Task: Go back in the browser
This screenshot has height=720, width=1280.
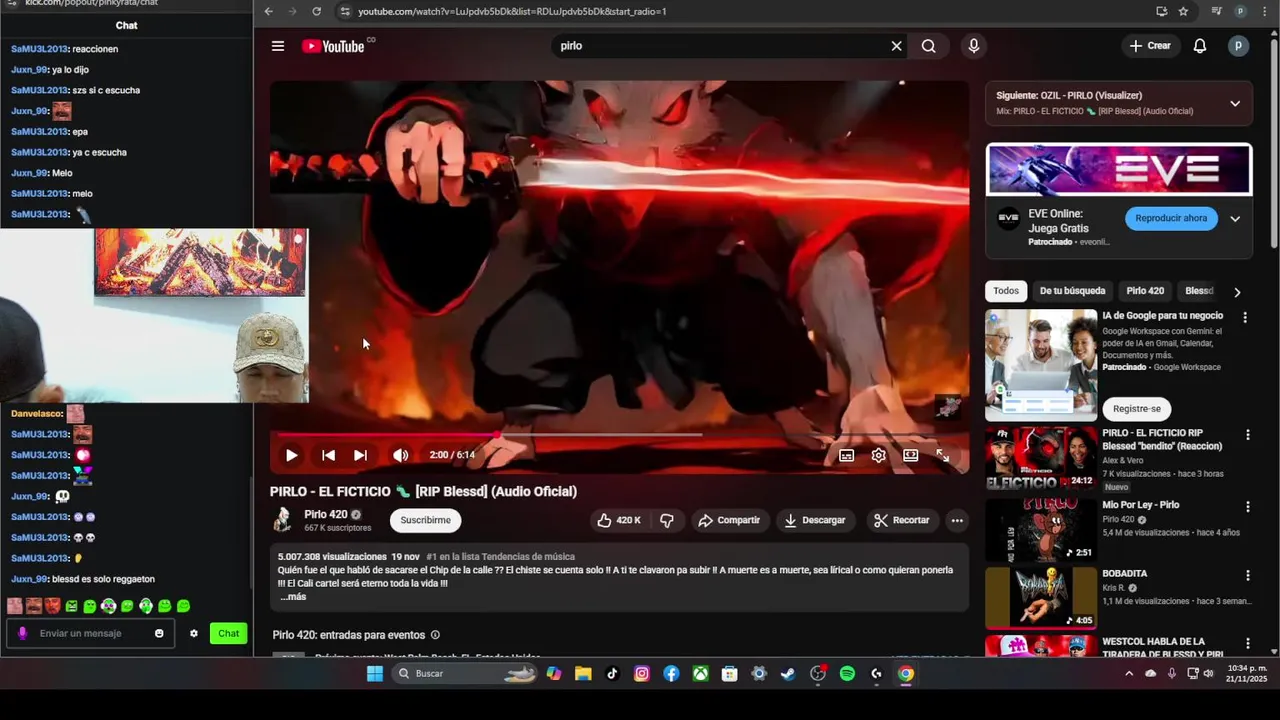Action: [x=268, y=11]
